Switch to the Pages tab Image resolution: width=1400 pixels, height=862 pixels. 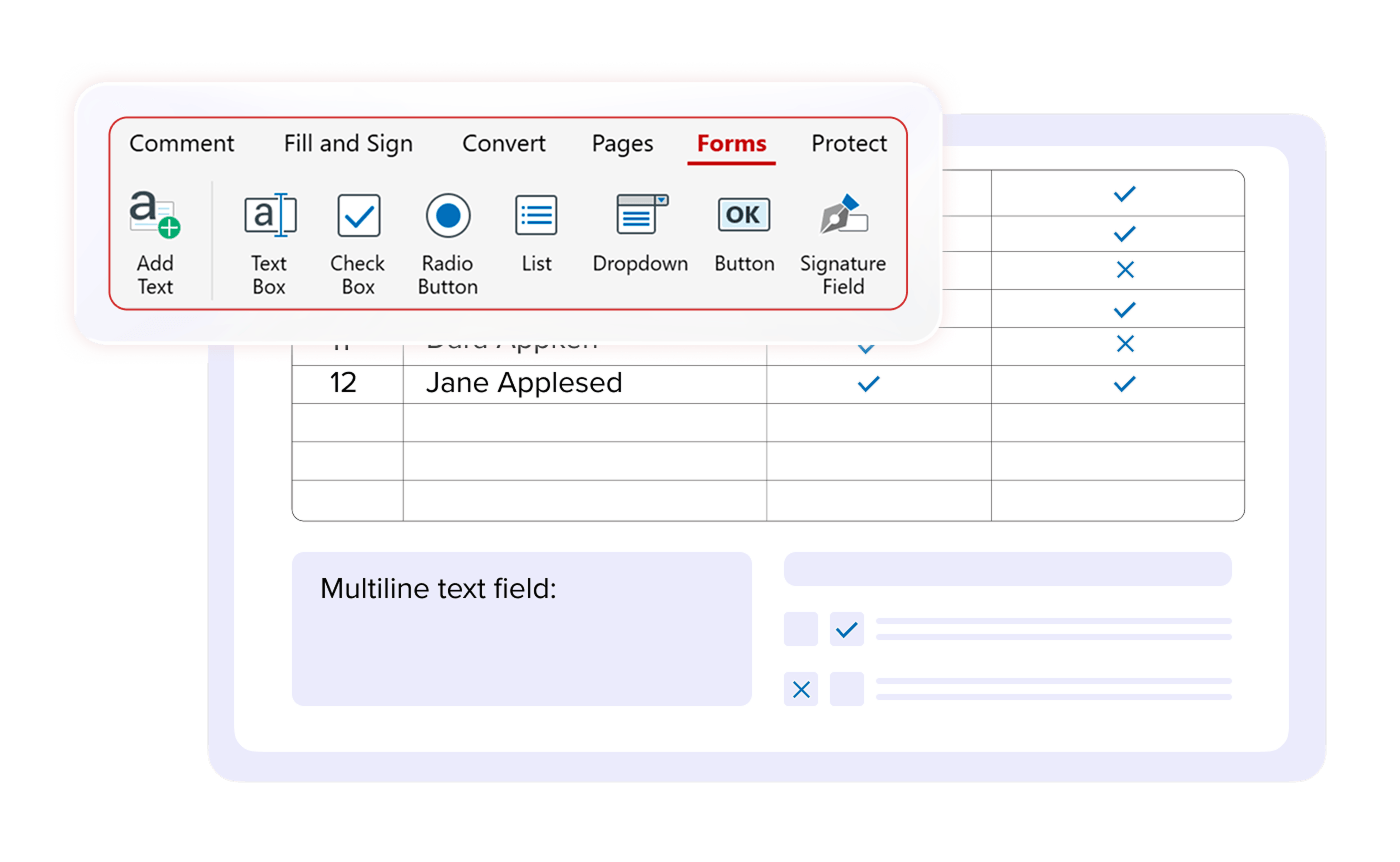click(x=622, y=144)
